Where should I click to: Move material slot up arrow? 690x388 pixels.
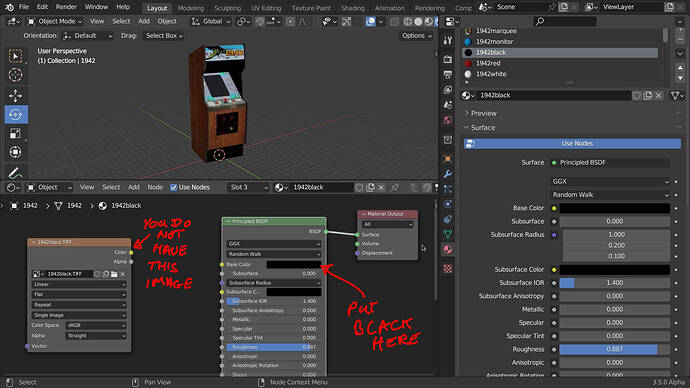click(680, 68)
